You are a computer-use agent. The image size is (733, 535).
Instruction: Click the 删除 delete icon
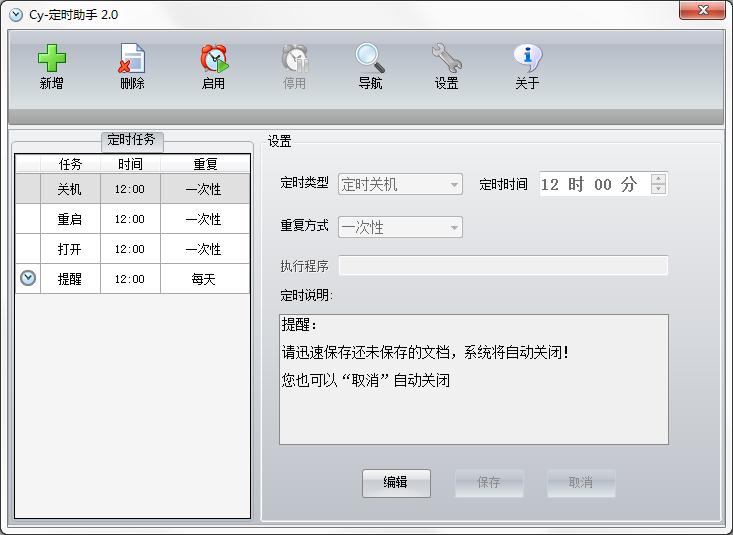point(132,59)
